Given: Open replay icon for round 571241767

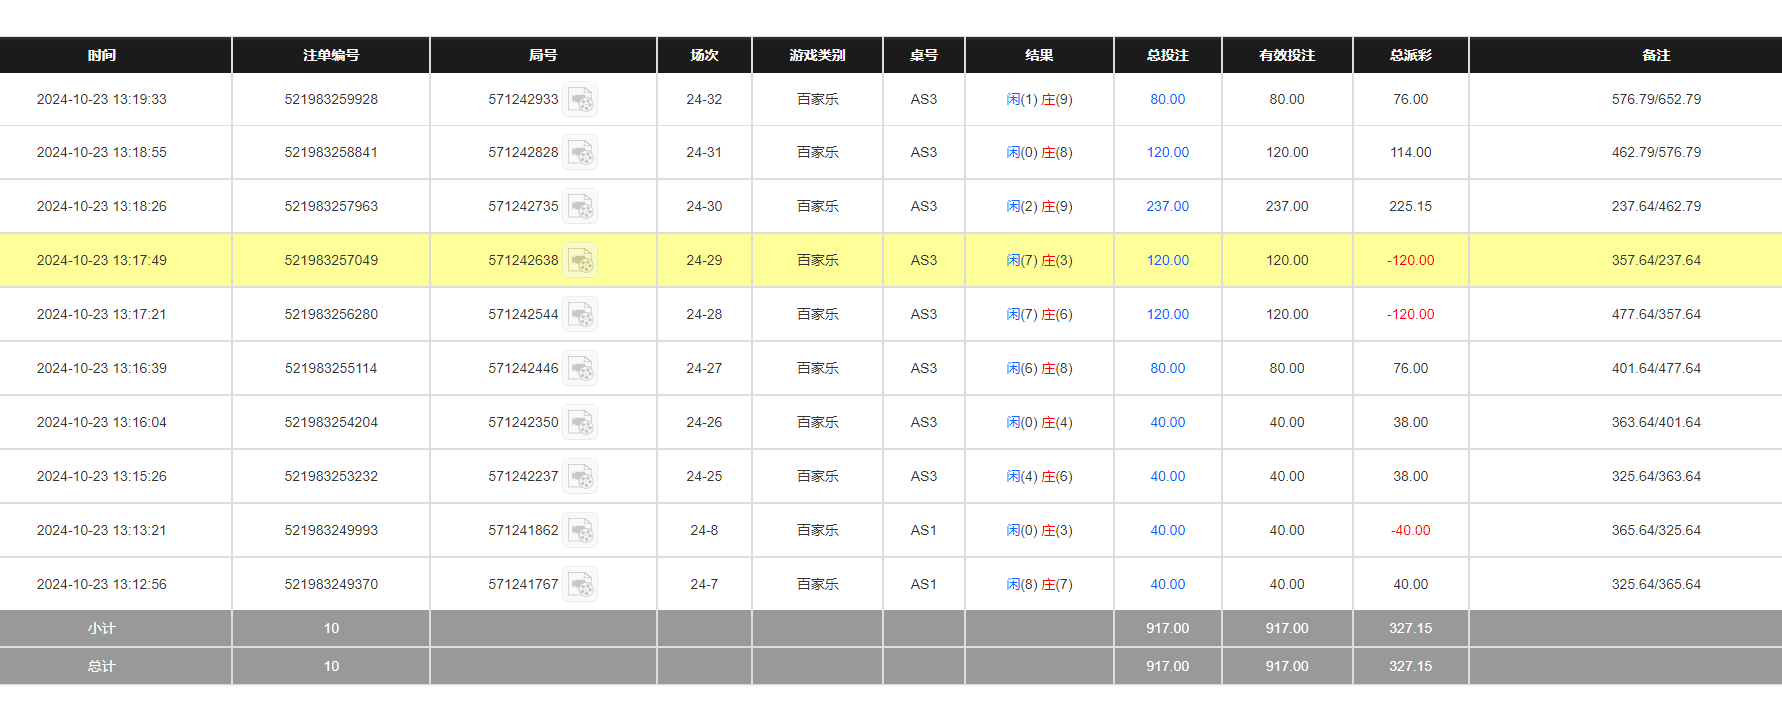Looking at the screenshot, I should (x=580, y=585).
